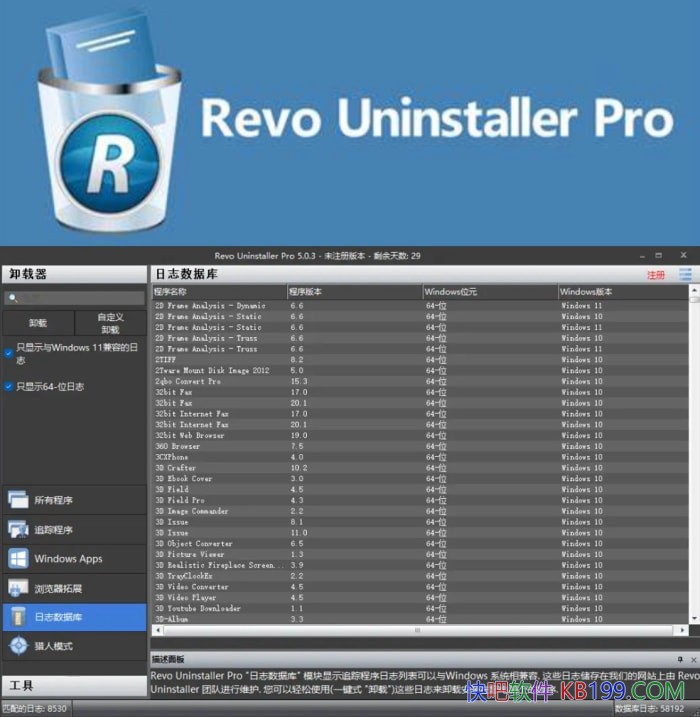Open Traced Programs (追踪程序) icon
This screenshot has height=717, width=700.
18,529
